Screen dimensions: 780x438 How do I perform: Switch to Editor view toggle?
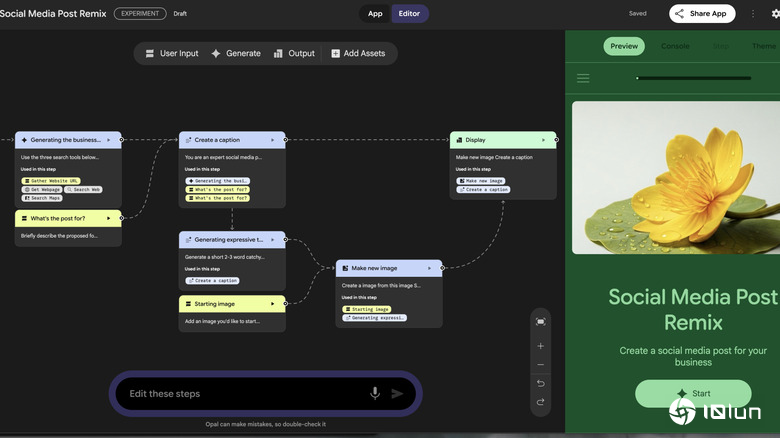[x=409, y=14]
